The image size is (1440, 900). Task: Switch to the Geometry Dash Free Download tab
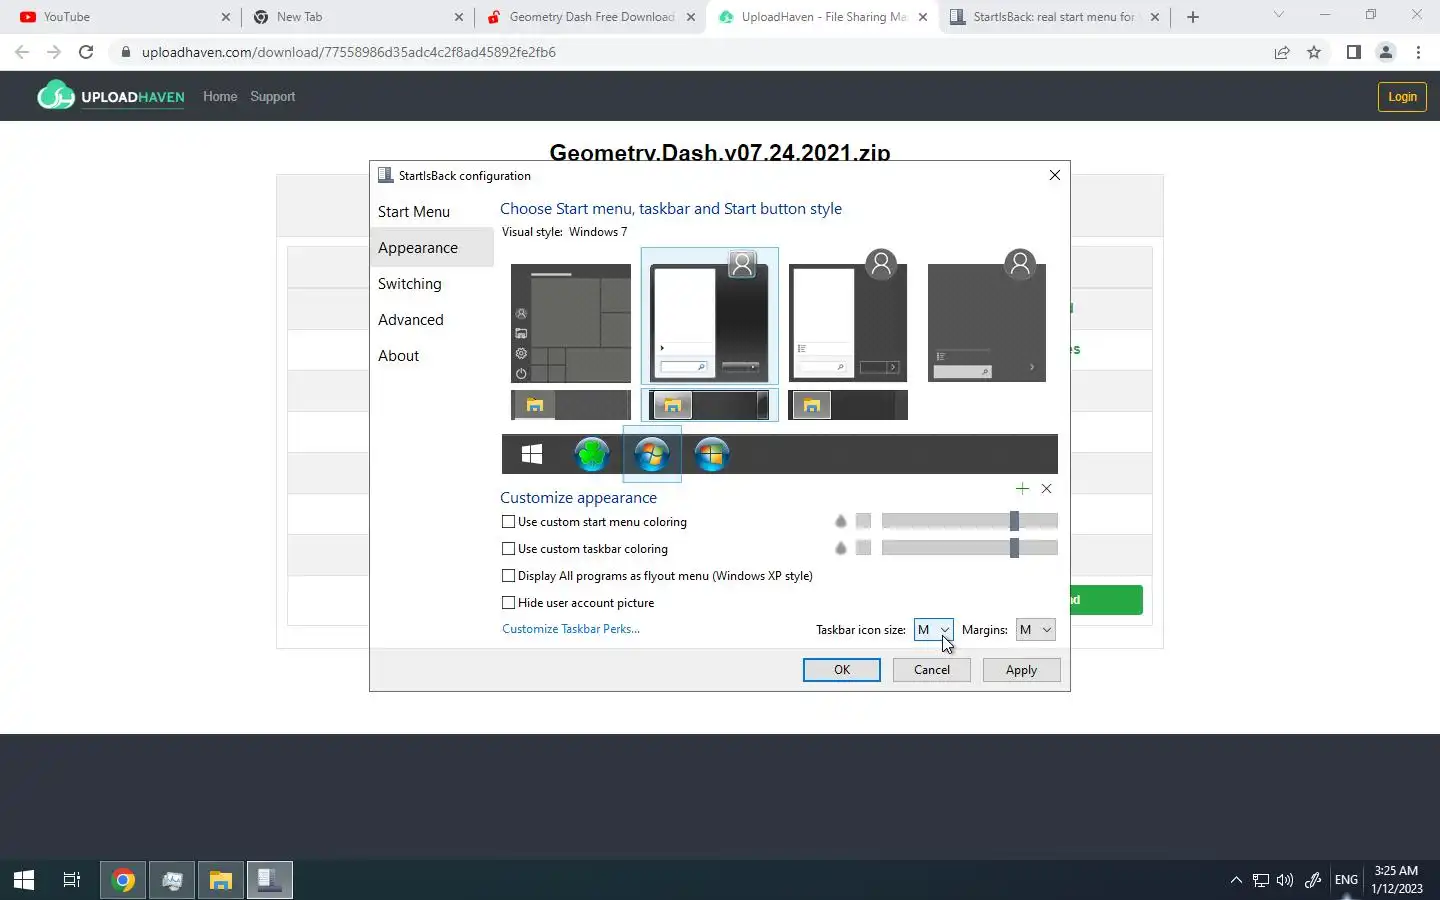590,17
